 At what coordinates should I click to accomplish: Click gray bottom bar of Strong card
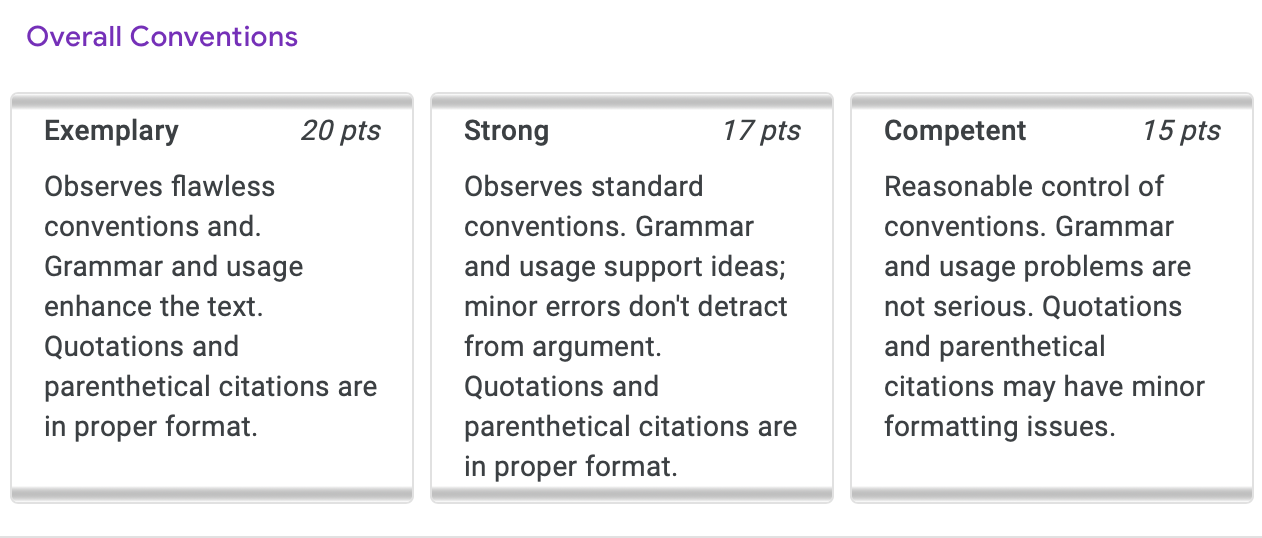[632, 494]
